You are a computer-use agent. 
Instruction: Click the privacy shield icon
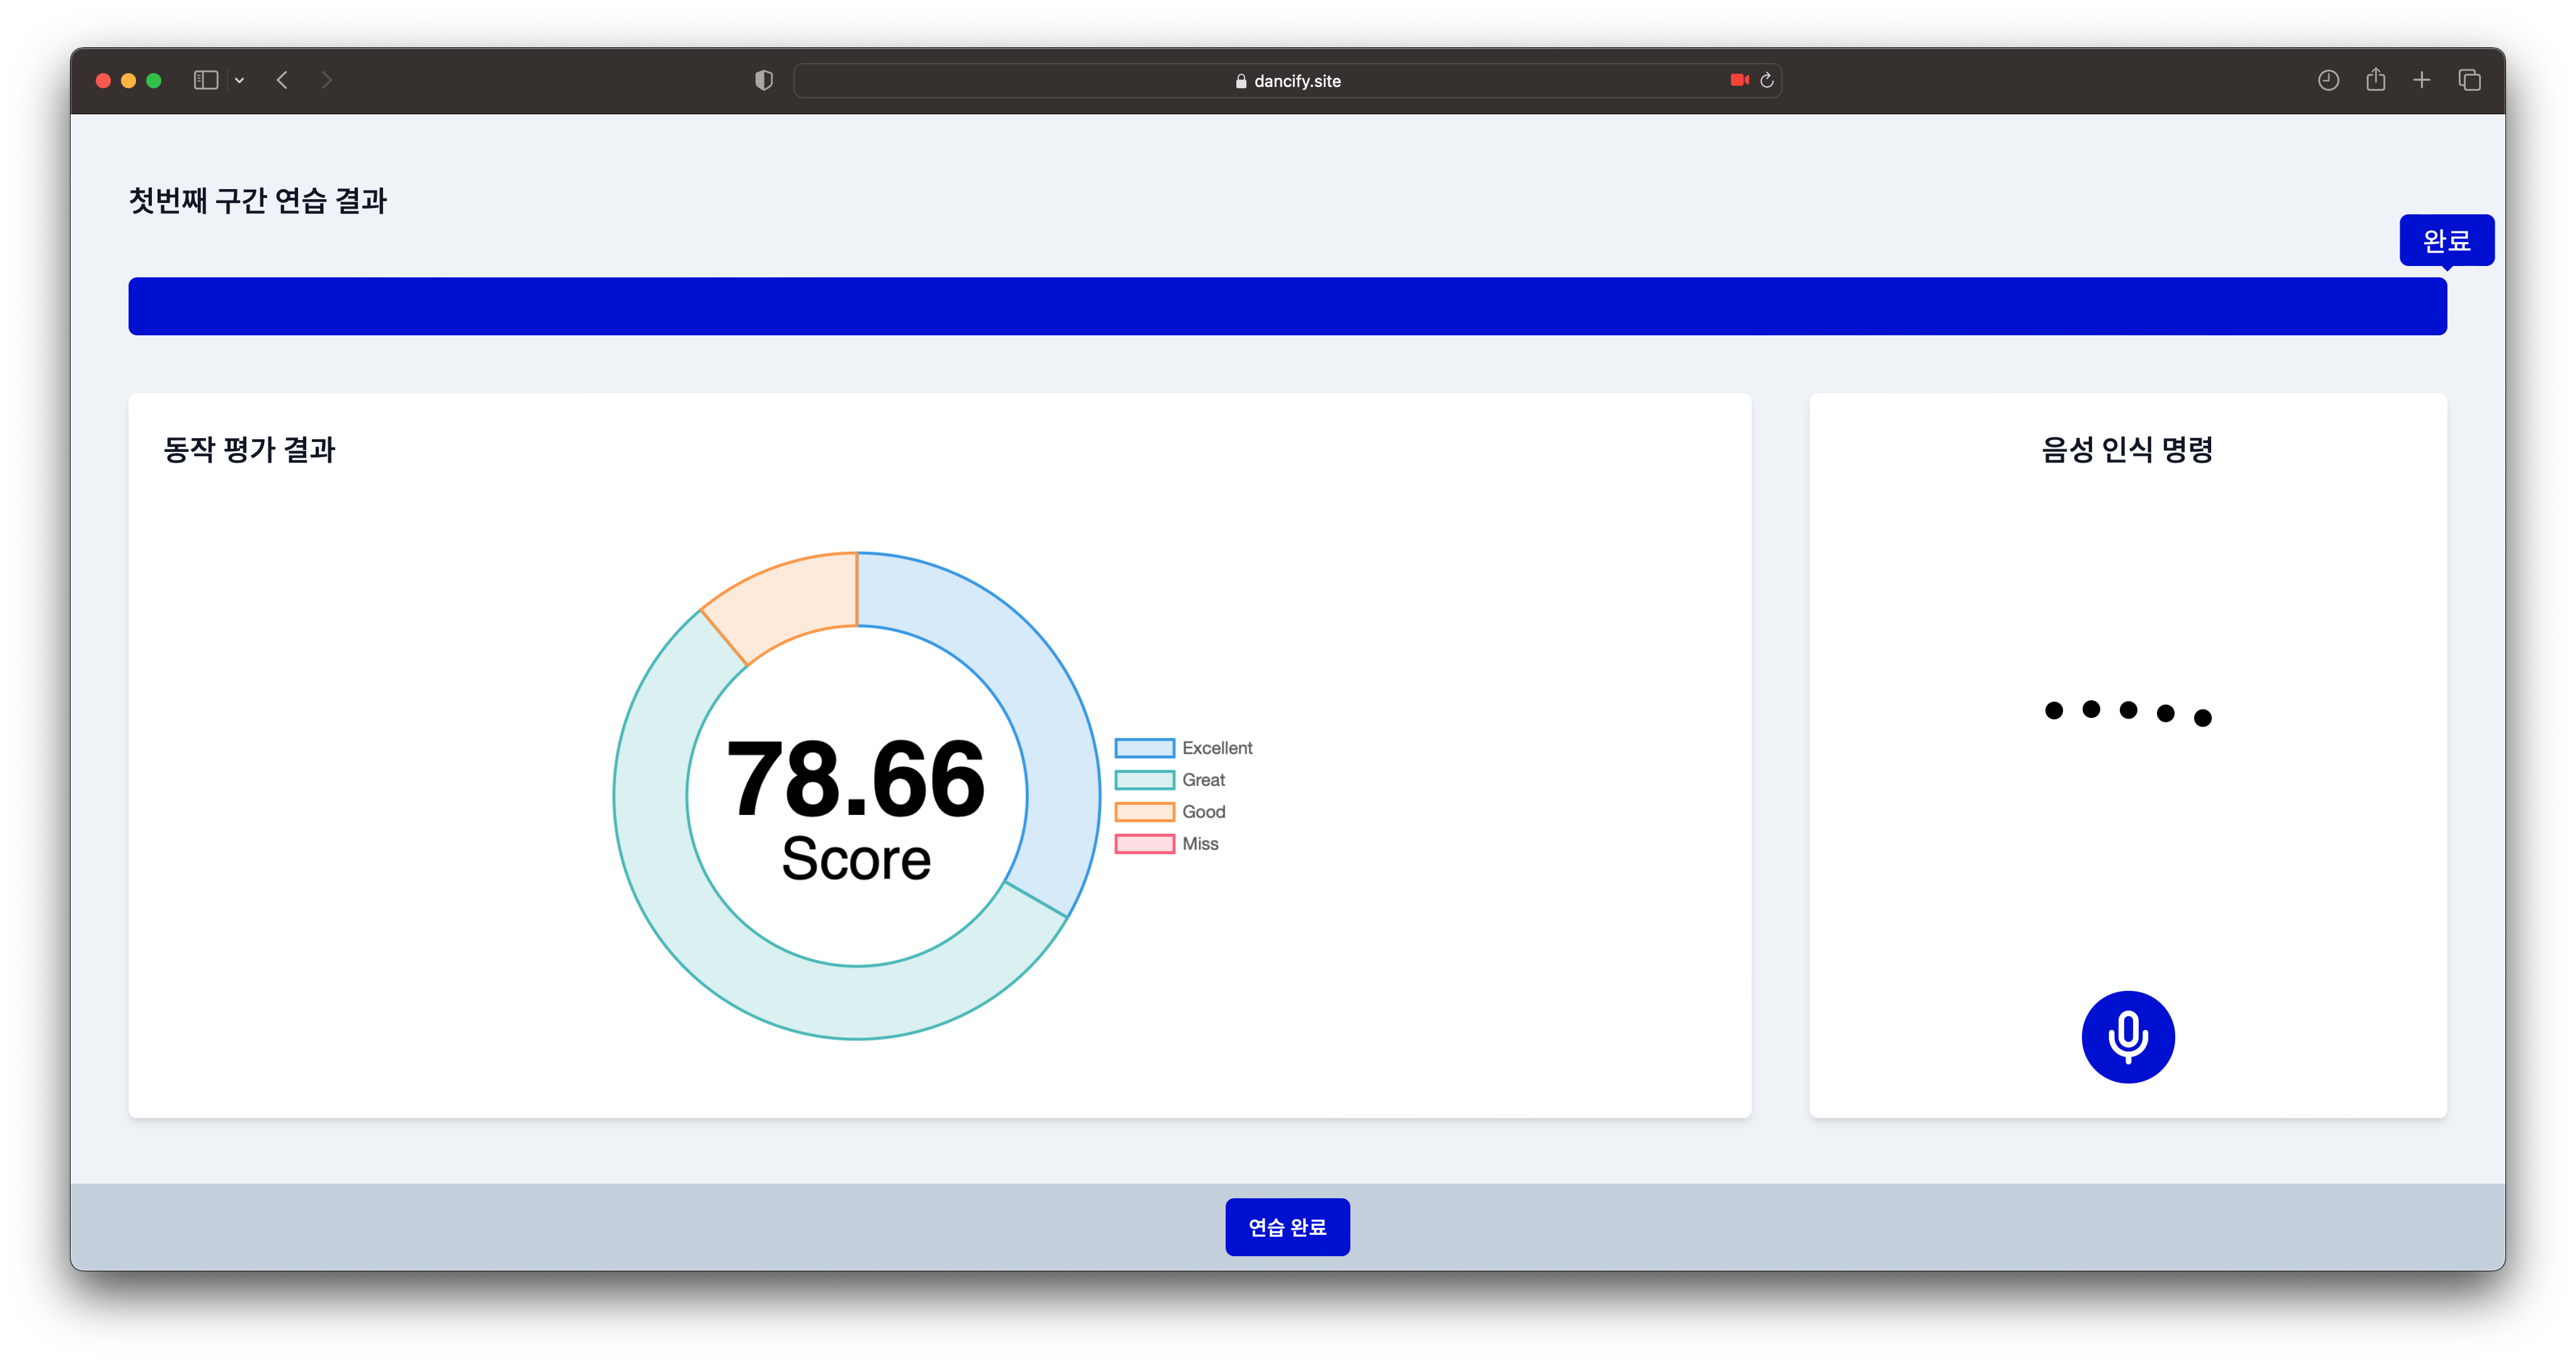pyautogui.click(x=764, y=80)
